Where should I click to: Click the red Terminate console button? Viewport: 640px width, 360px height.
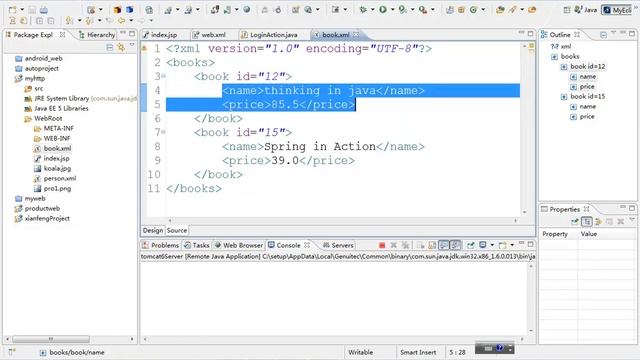click(382, 245)
